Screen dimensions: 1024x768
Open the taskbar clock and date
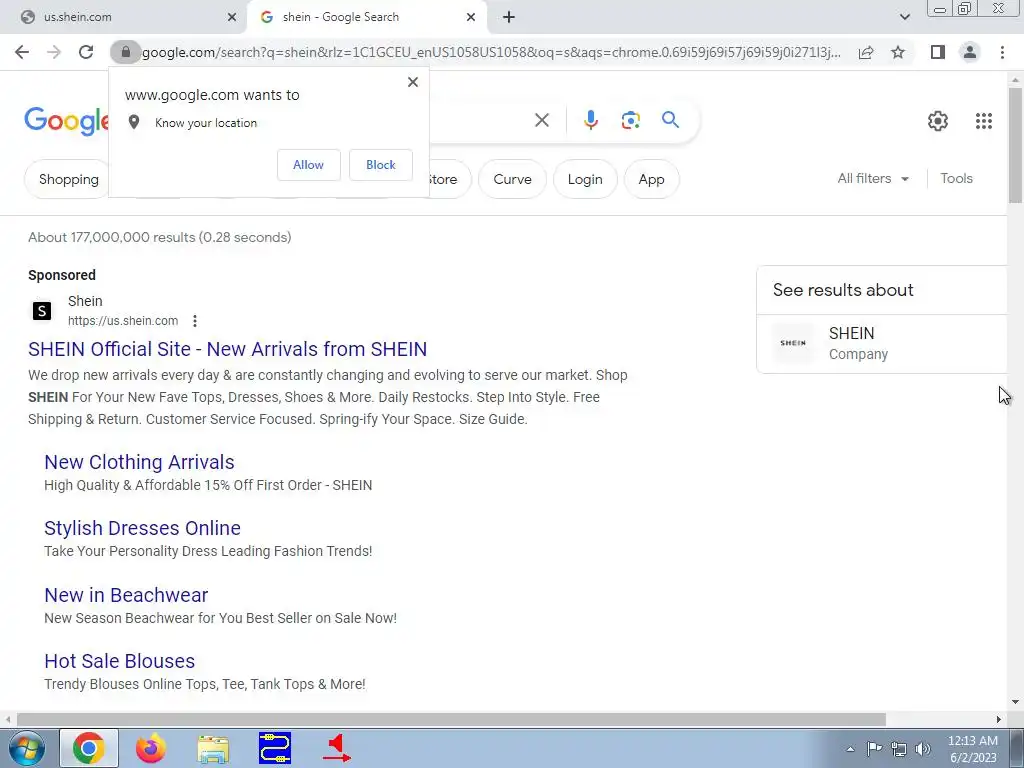click(x=973, y=749)
